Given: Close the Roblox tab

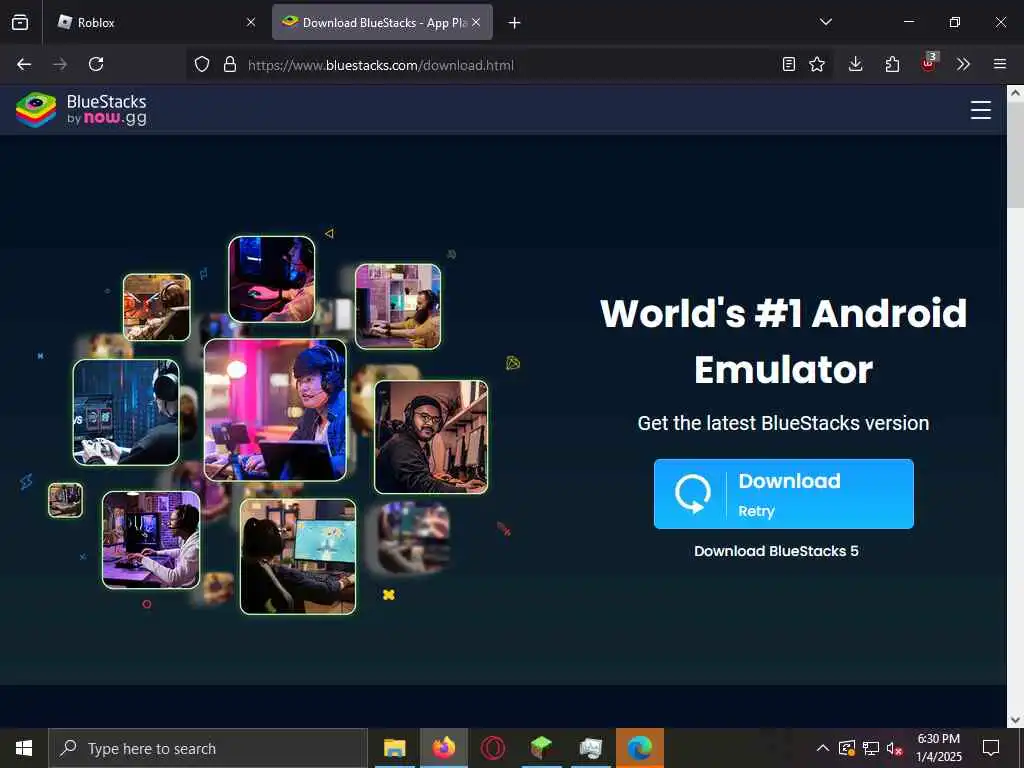Looking at the screenshot, I should pos(251,22).
